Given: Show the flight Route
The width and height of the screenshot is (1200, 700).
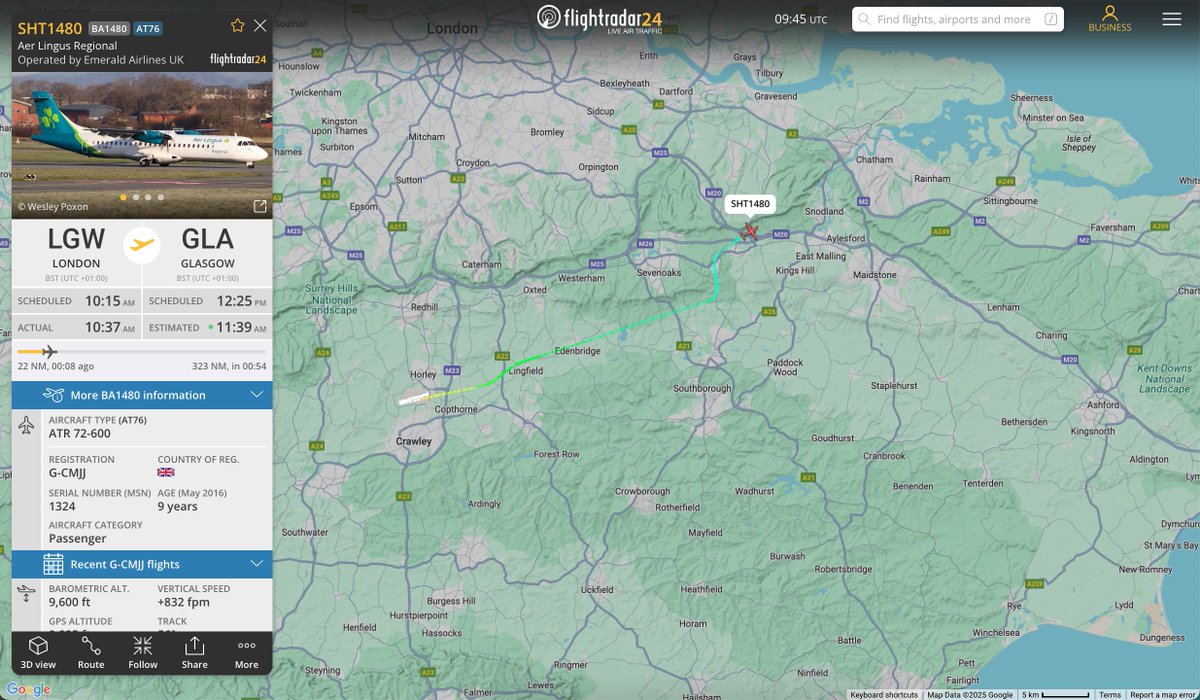Looking at the screenshot, I should coord(91,652).
